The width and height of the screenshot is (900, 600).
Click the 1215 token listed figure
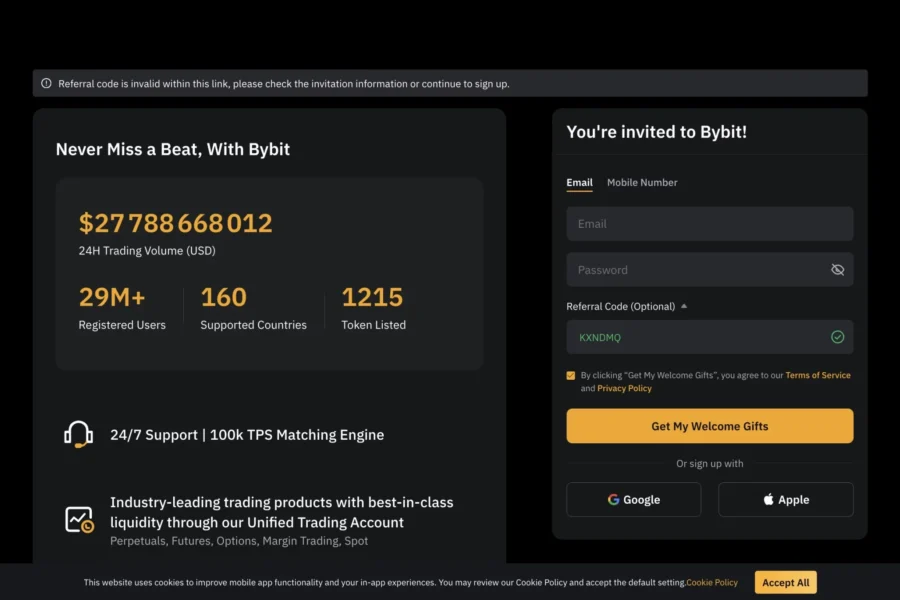tap(372, 297)
